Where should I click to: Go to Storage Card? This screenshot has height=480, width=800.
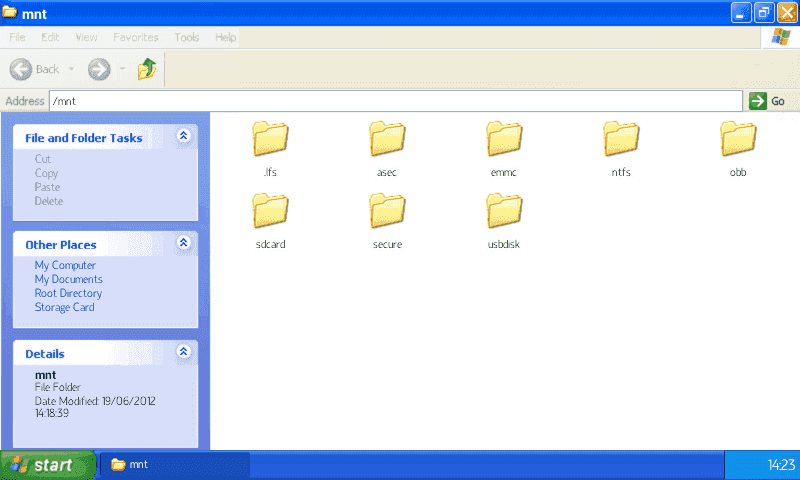pos(65,307)
